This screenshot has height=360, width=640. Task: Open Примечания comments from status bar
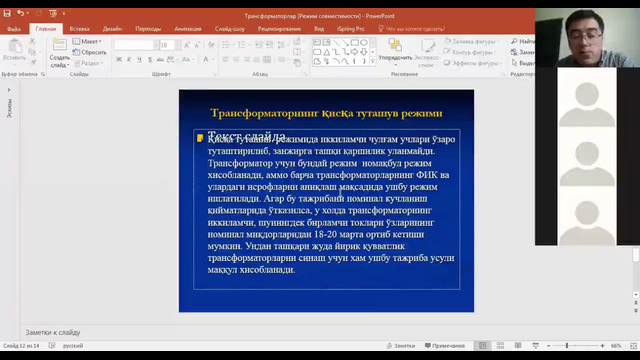(444, 346)
